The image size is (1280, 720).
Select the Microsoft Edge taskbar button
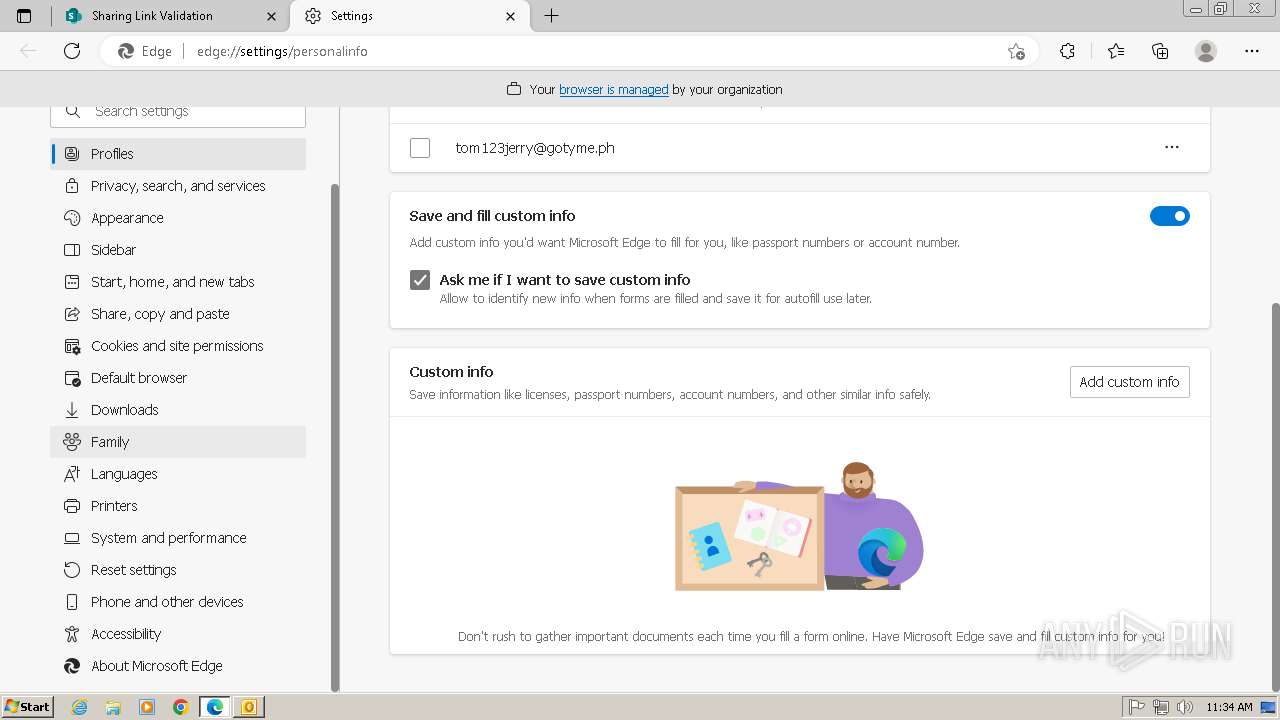click(215, 707)
